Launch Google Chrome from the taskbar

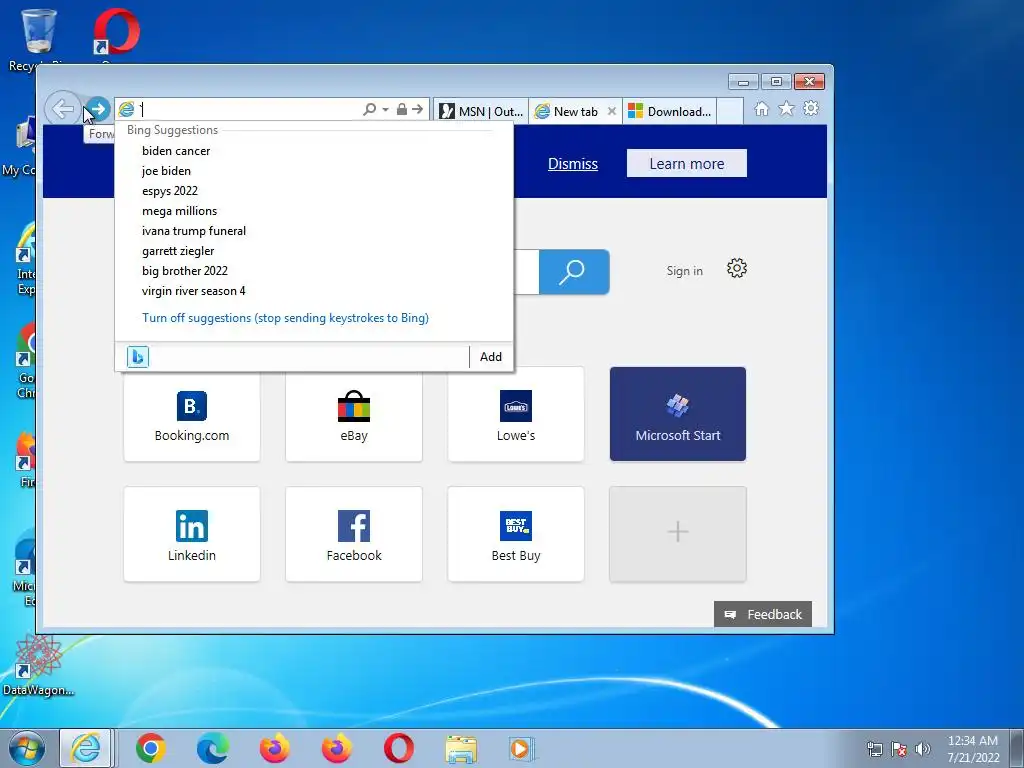[x=150, y=748]
